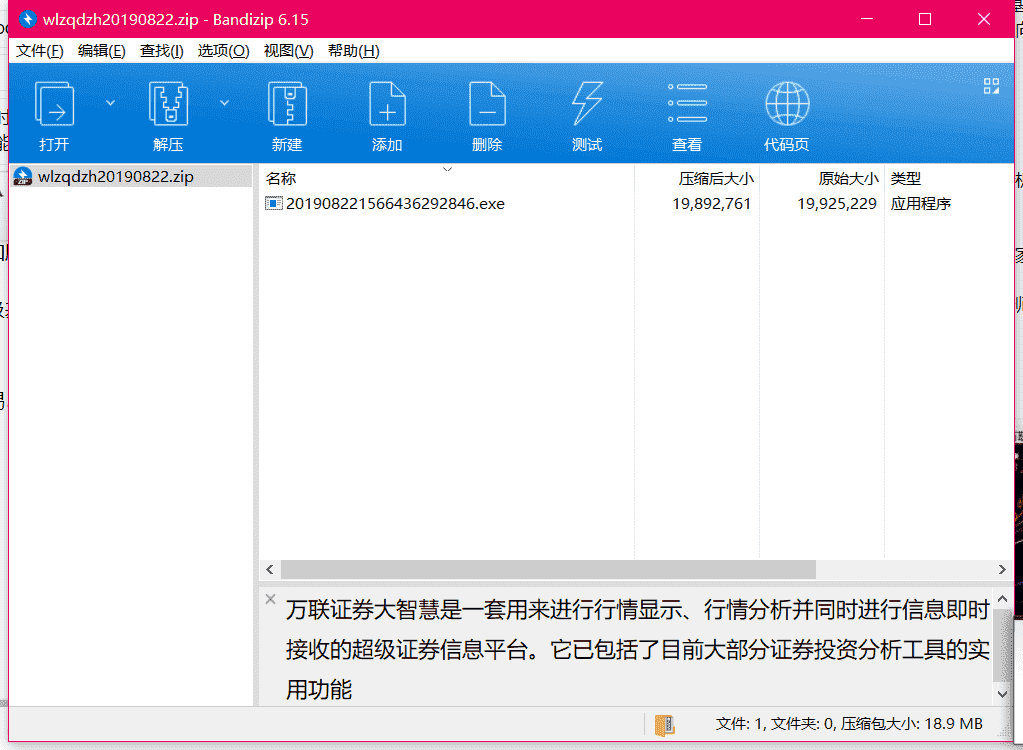Open the 文件(F) menu
Image resolution: width=1023 pixels, height=750 pixels.
(40, 51)
